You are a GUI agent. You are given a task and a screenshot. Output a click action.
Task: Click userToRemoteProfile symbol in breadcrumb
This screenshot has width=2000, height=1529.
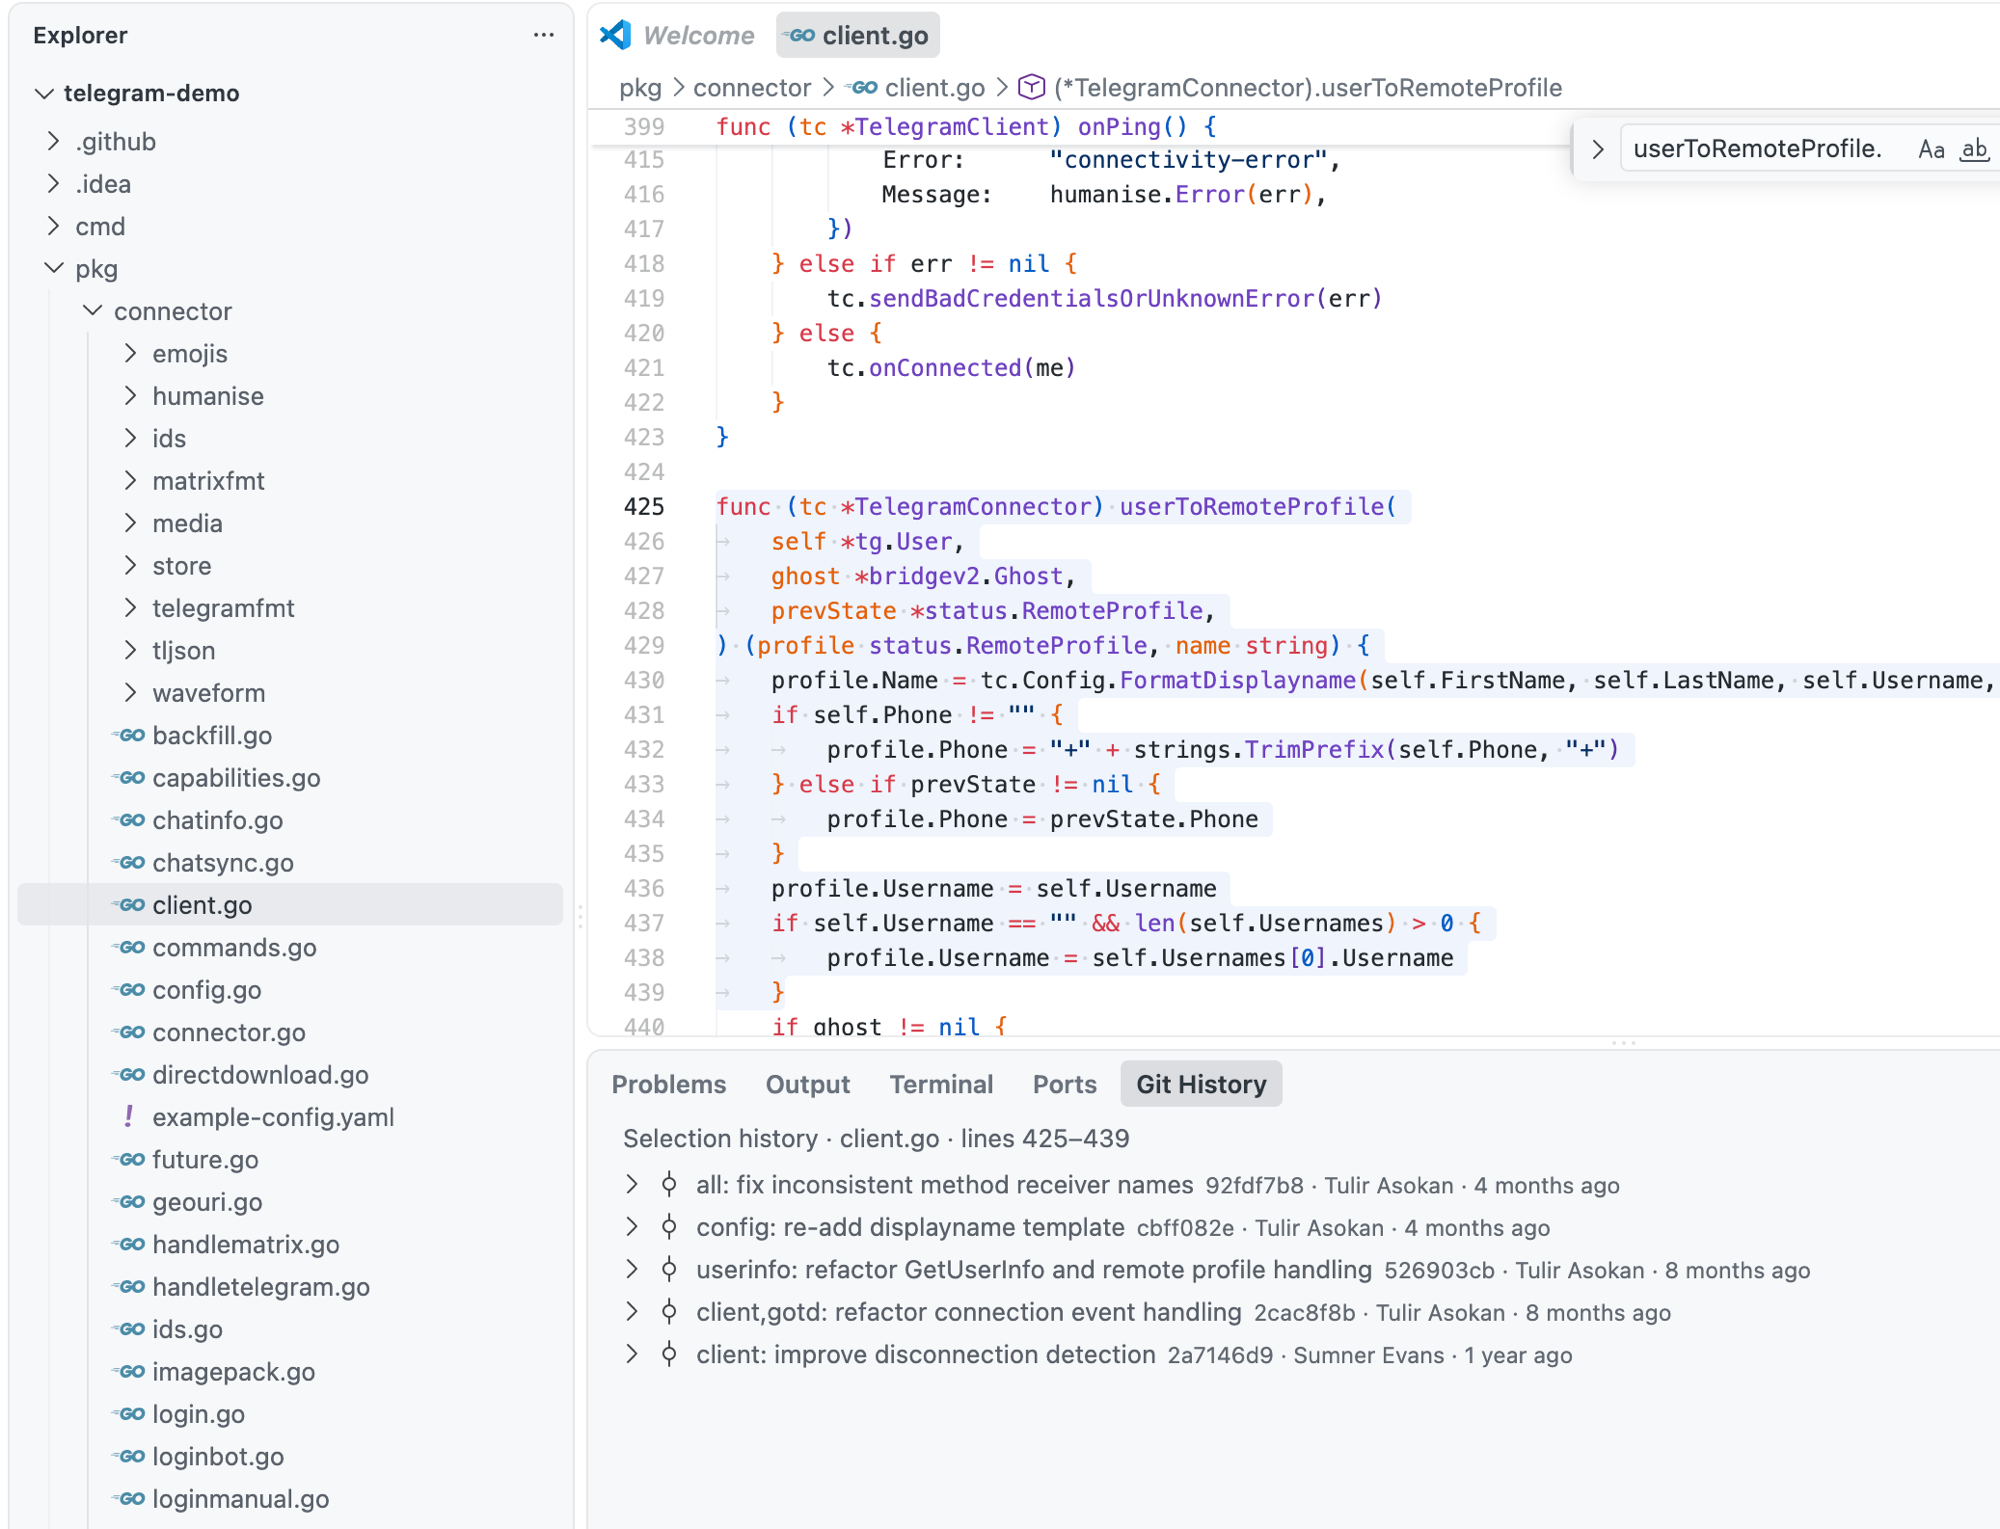coord(1308,88)
